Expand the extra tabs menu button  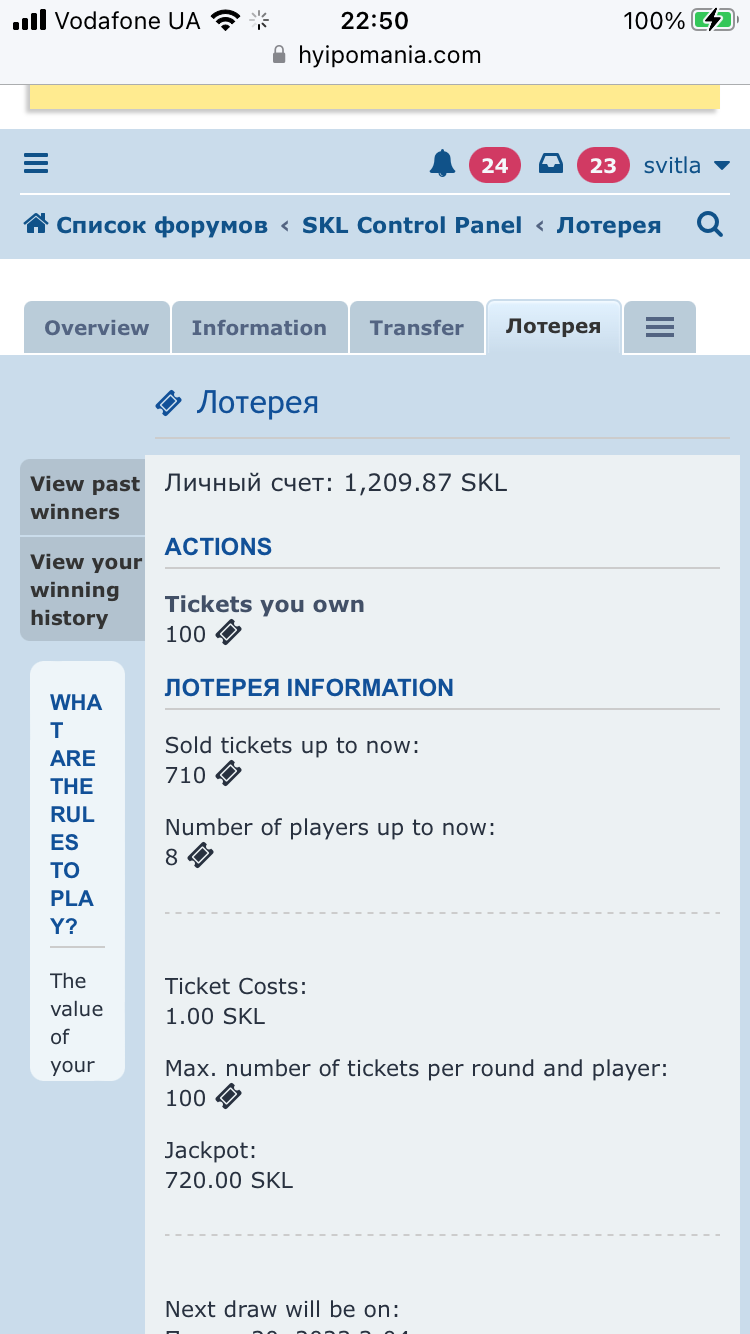pos(659,327)
